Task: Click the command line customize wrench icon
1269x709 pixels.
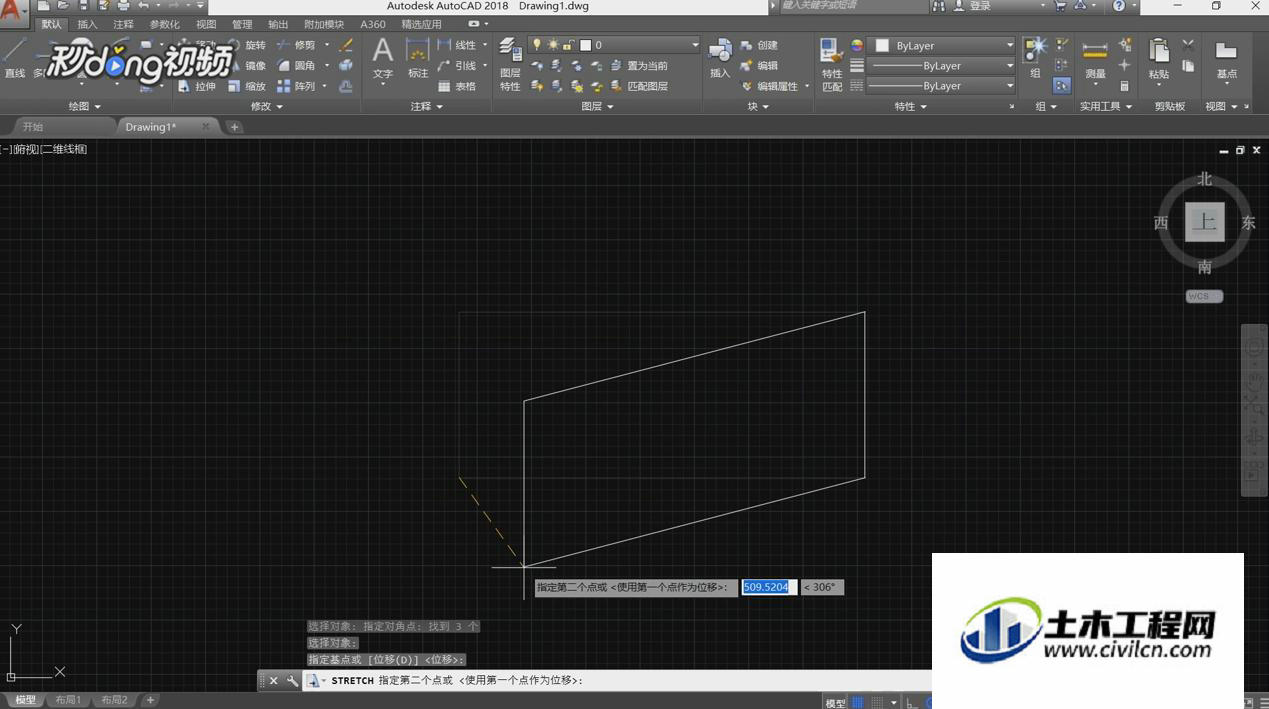Action: click(292, 680)
